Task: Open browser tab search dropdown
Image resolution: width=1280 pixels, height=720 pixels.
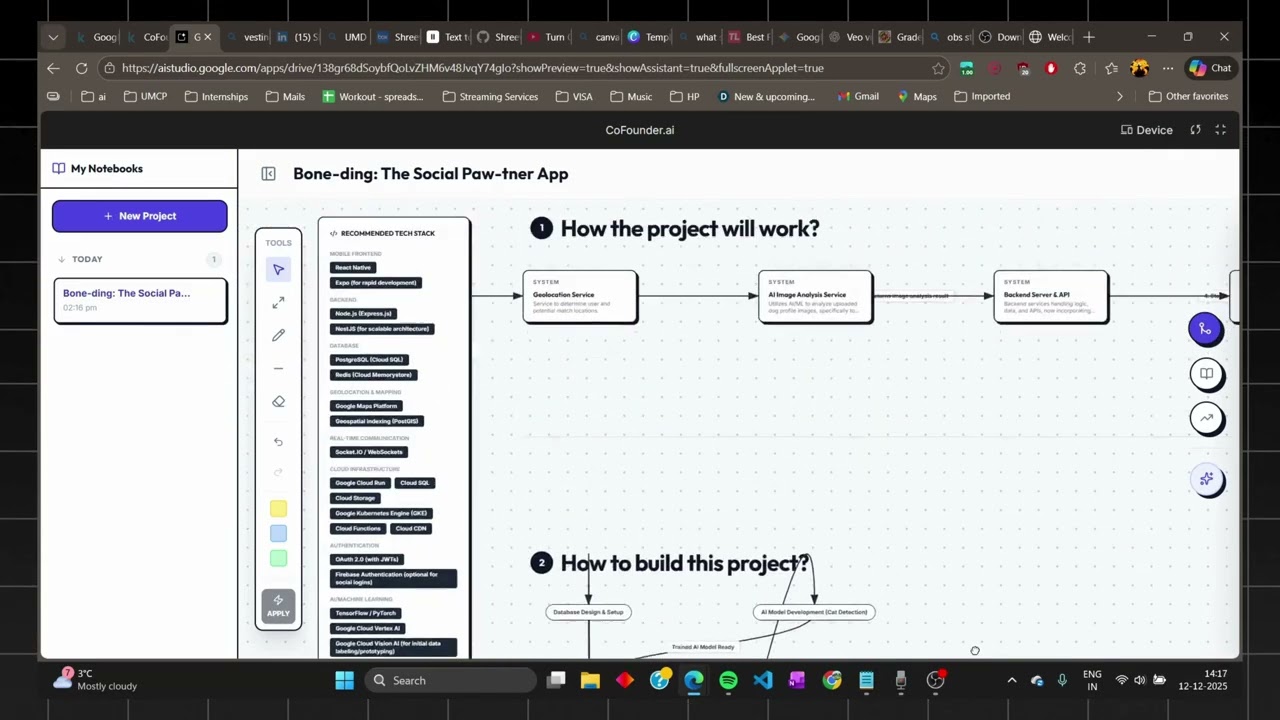Action: (x=53, y=37)
